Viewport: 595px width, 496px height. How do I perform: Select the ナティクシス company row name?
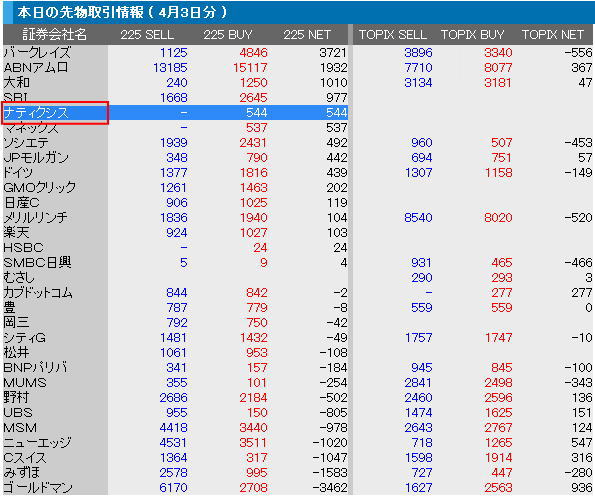(36, 113)
